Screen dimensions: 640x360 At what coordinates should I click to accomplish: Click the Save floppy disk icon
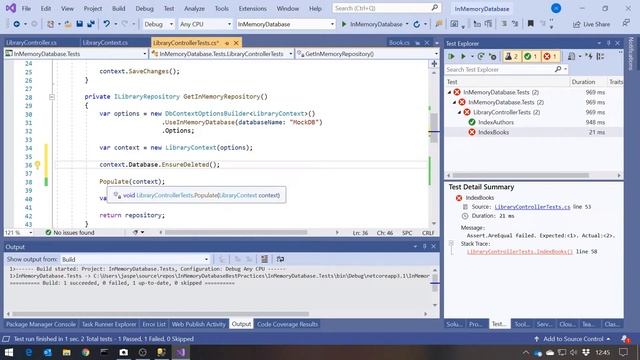(x=80, y=24)
